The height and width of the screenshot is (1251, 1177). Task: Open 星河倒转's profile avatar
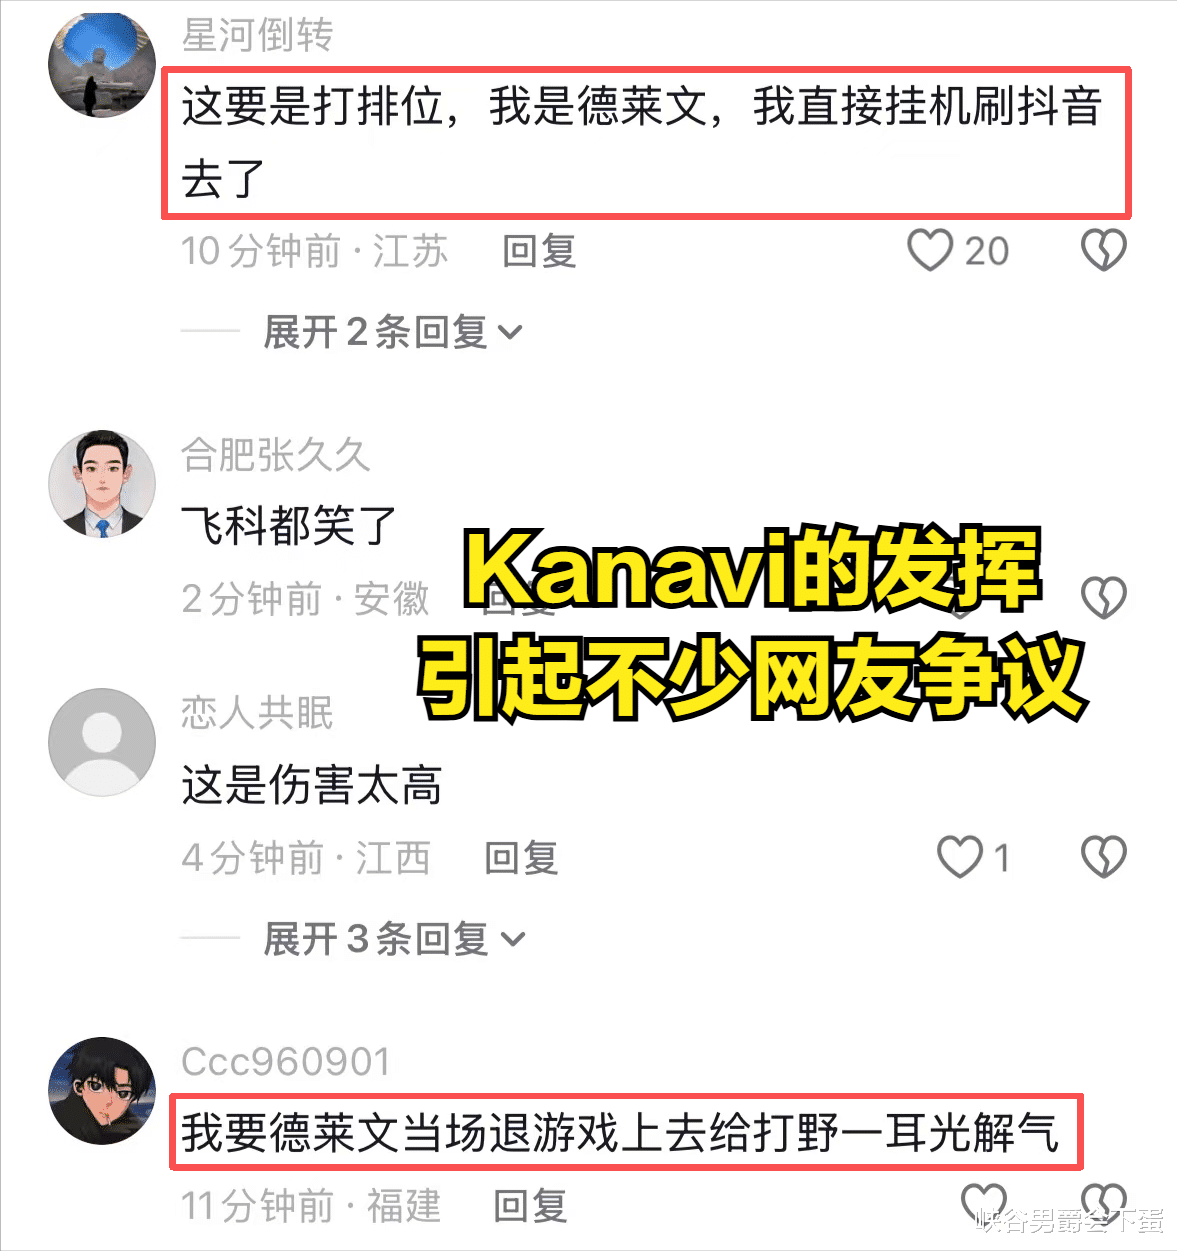(x=102, y=64)
